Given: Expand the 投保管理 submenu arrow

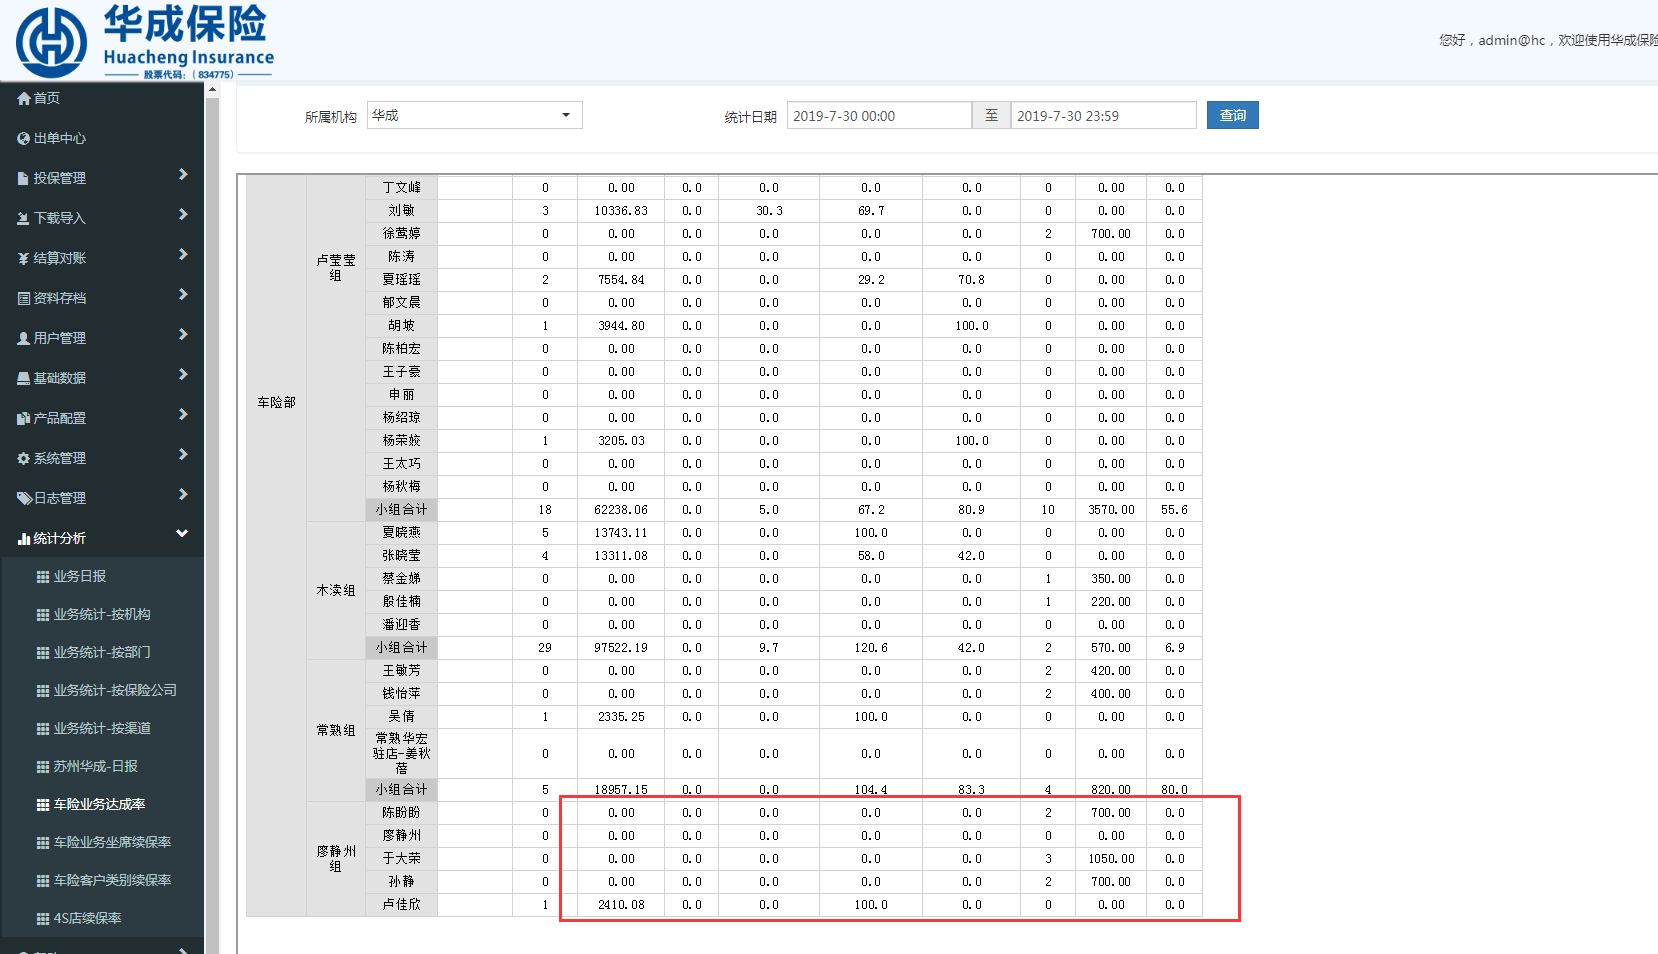Looking at the screenshot, I should click(x=183, y=174).
